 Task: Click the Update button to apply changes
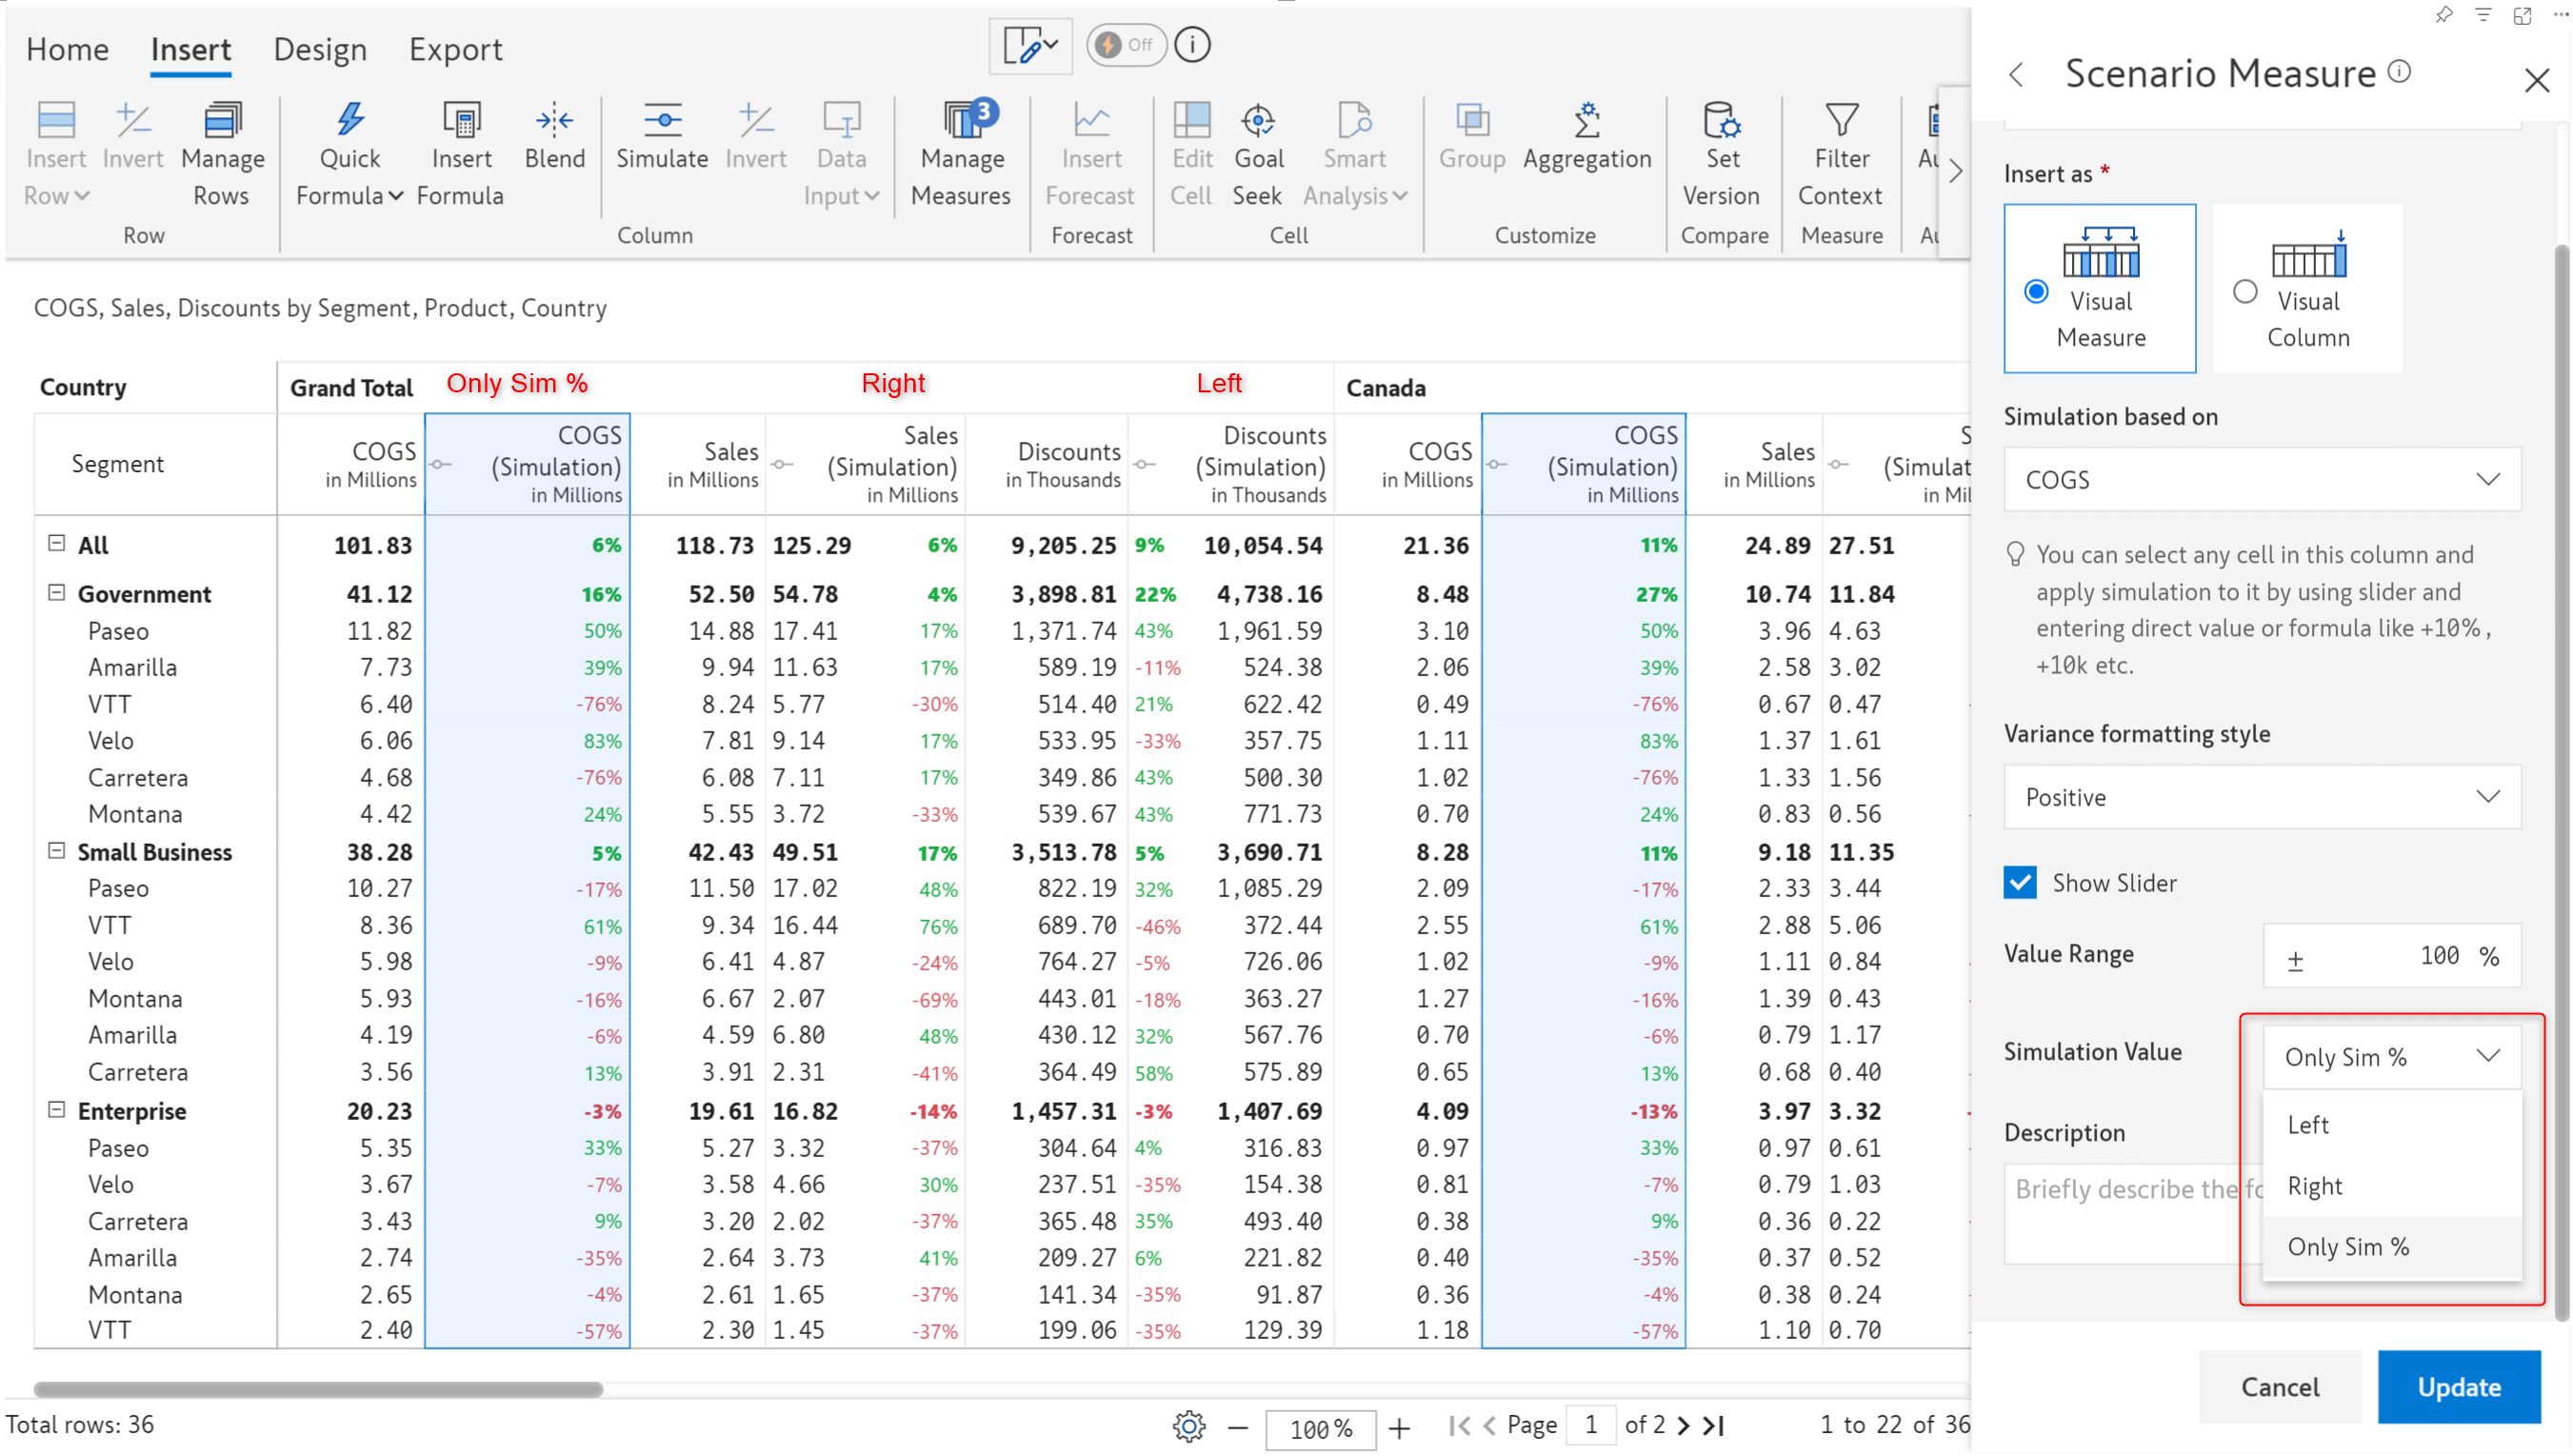2458,1386
